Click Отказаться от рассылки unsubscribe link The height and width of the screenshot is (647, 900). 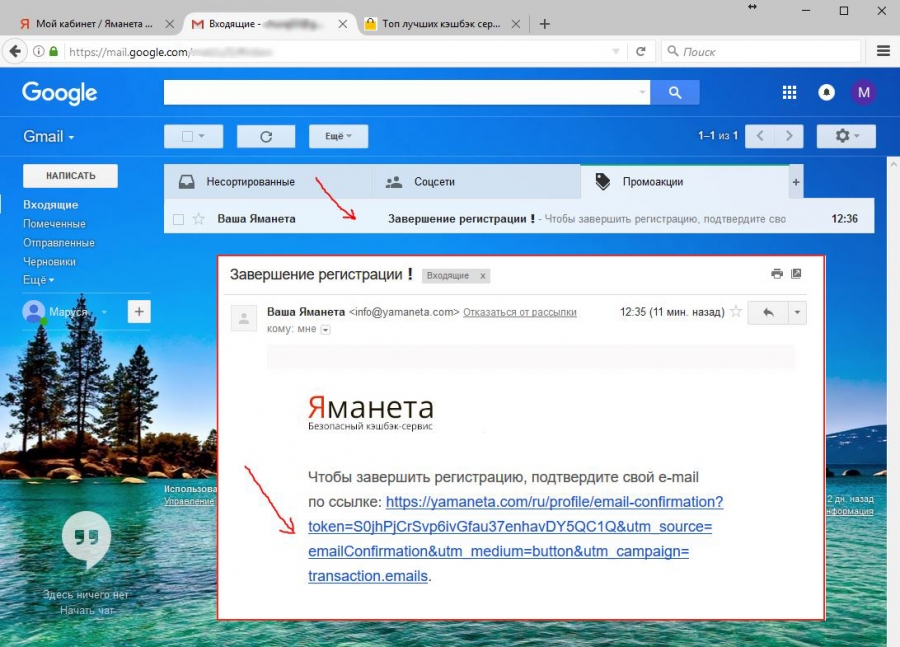pos(519,312)
